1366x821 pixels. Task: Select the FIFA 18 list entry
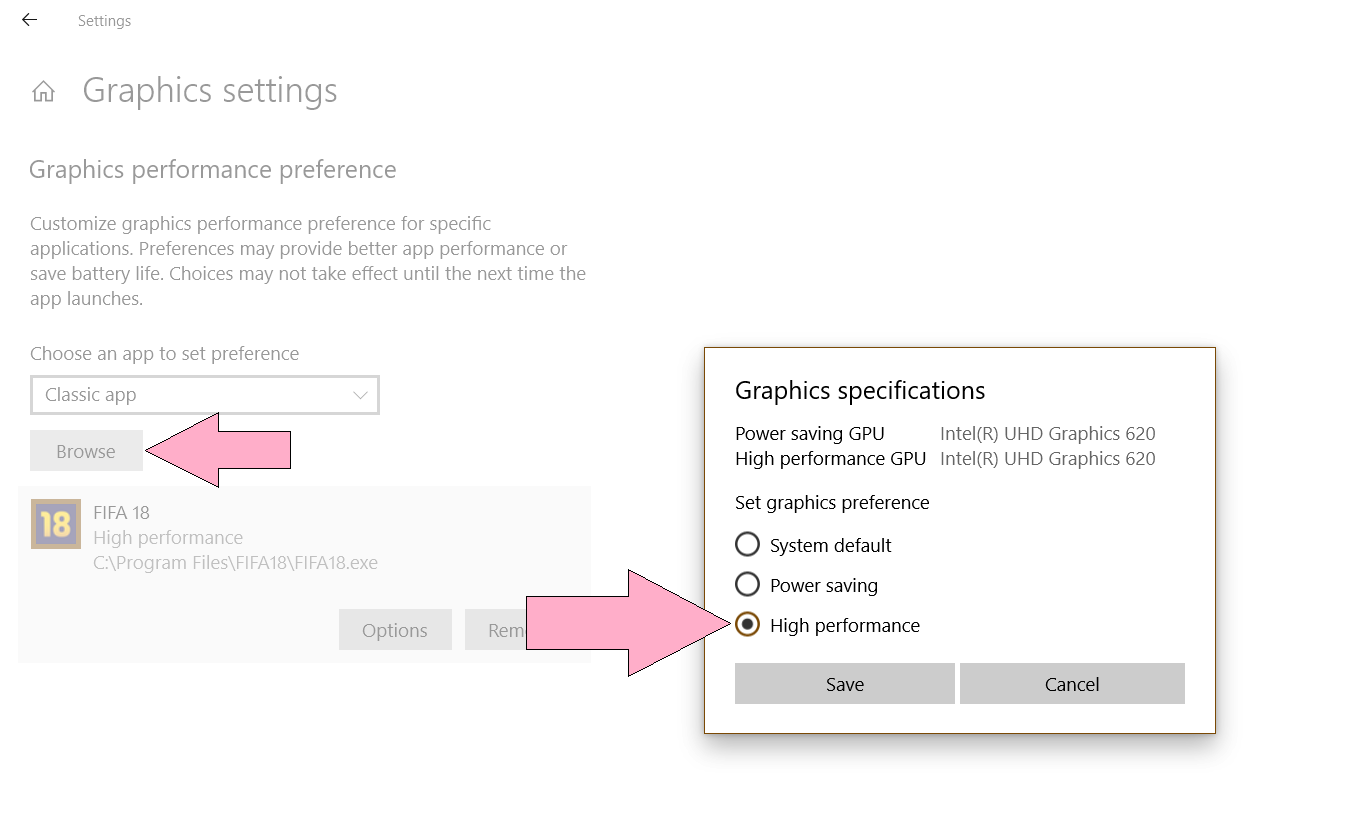304,574
